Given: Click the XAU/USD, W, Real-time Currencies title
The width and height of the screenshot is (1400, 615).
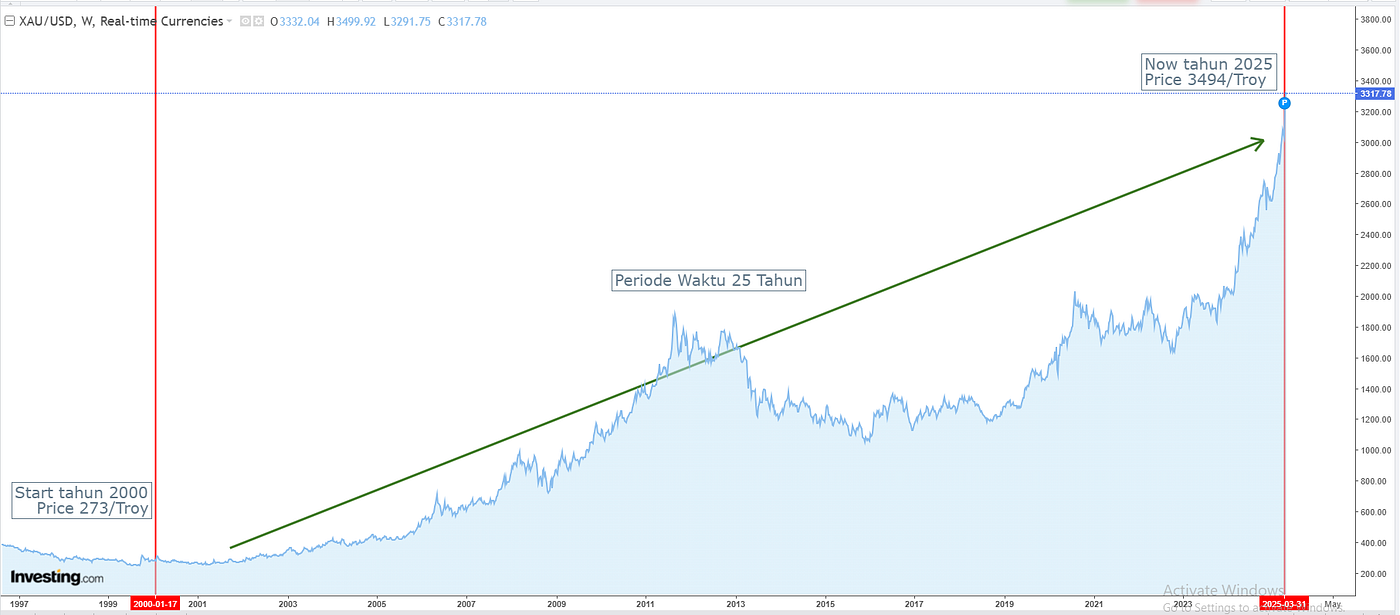Looking at the screenshot, I should (x=120, y=21).
